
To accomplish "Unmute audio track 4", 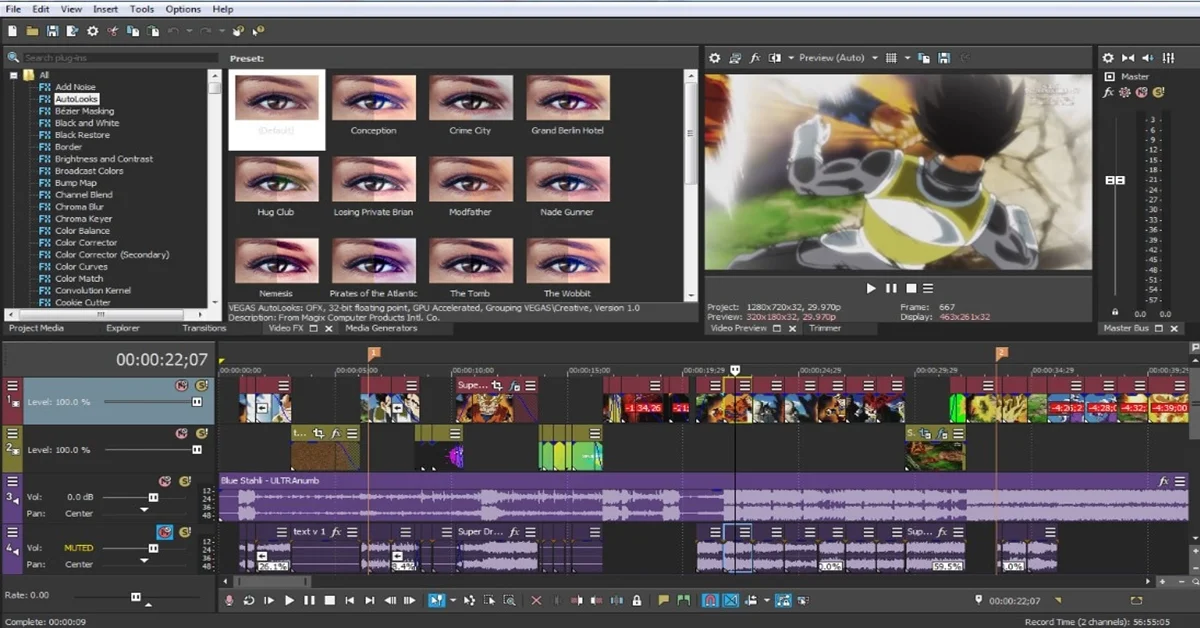I will coord(165,531).
